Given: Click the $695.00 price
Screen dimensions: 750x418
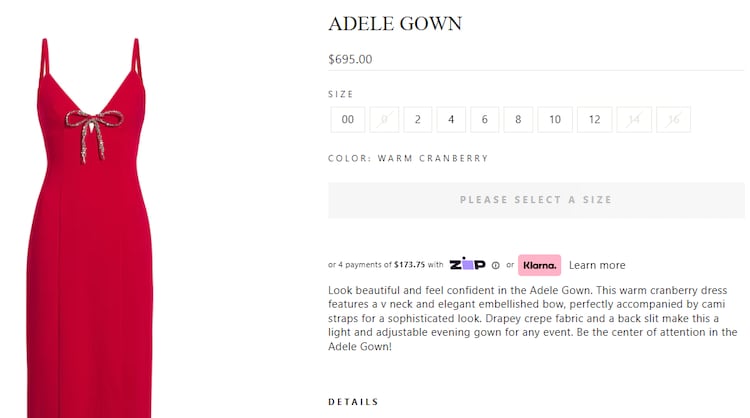Looking at the screenshot, I should pos(350,59).
